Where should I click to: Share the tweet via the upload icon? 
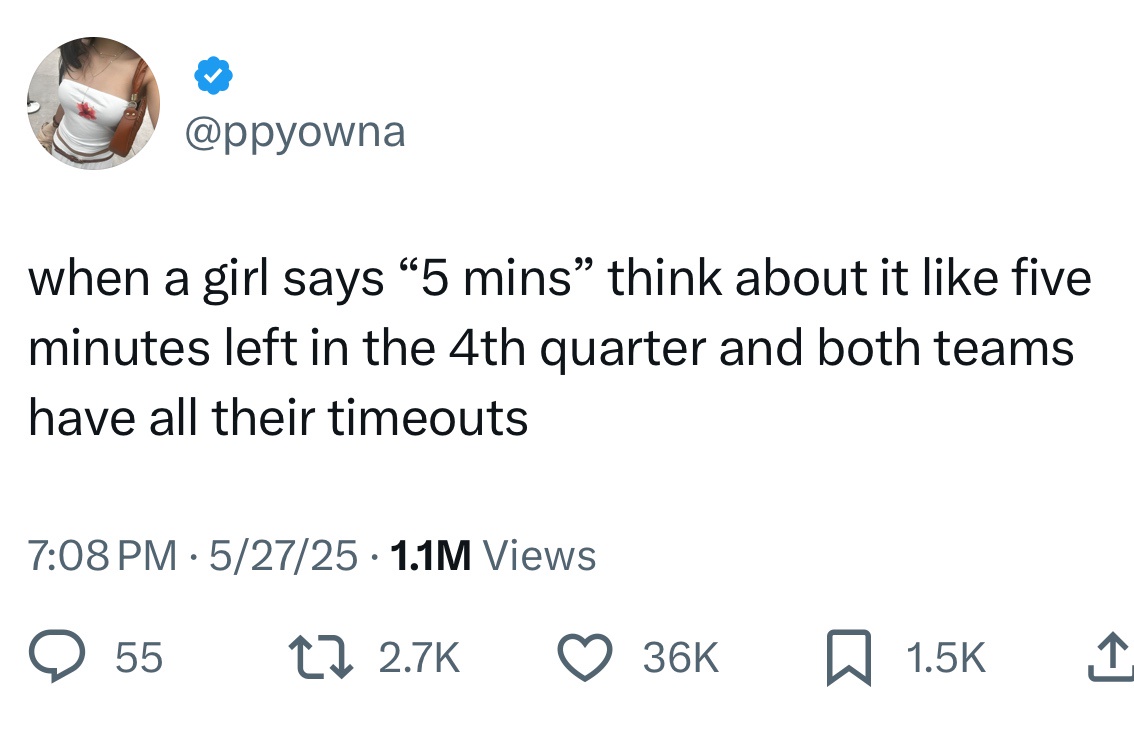point(1113,657)
